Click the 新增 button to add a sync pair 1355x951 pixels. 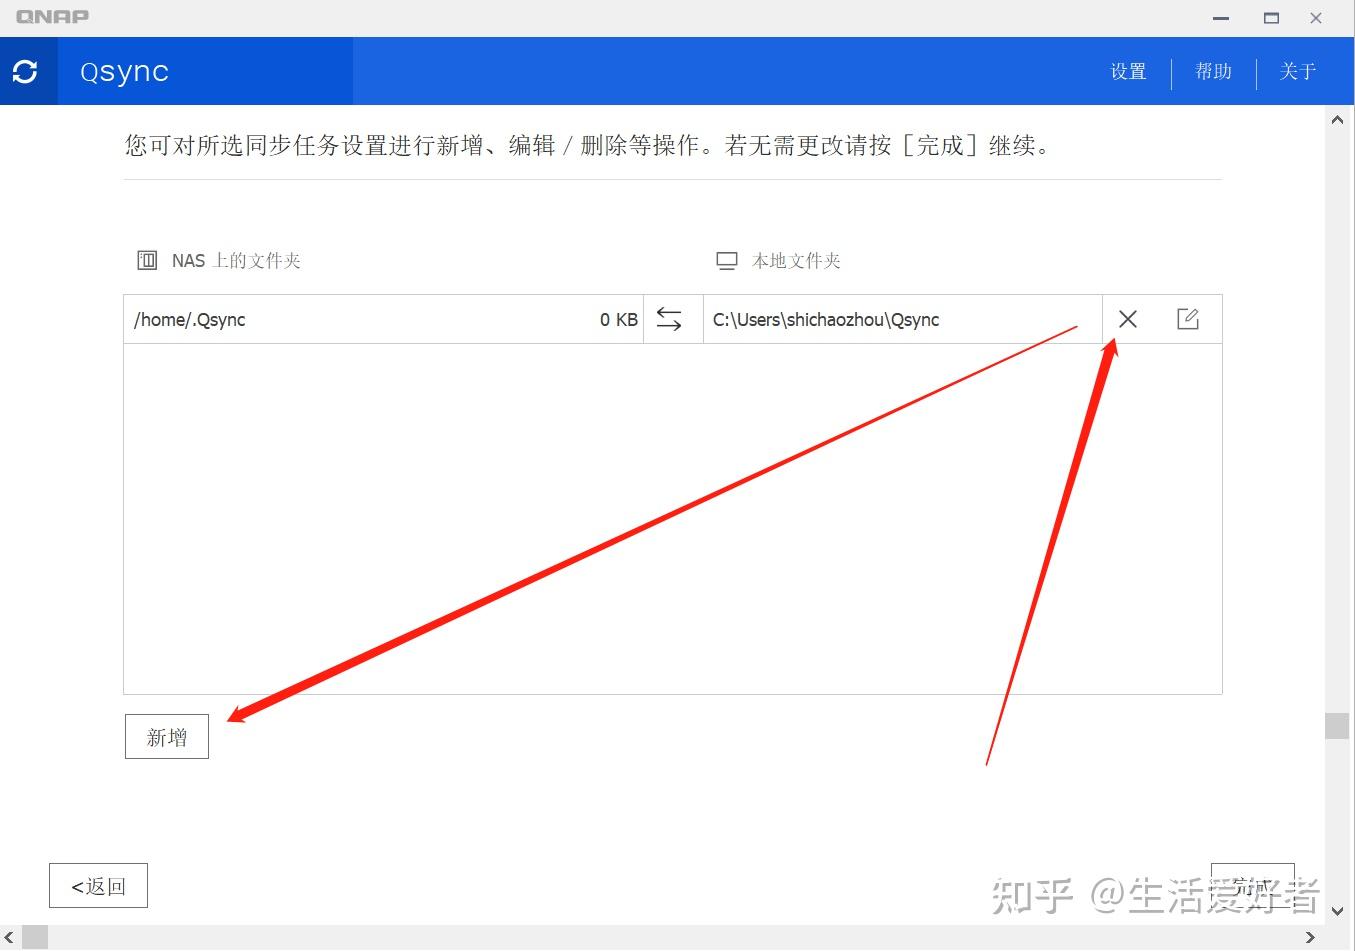tap(166, 736)
